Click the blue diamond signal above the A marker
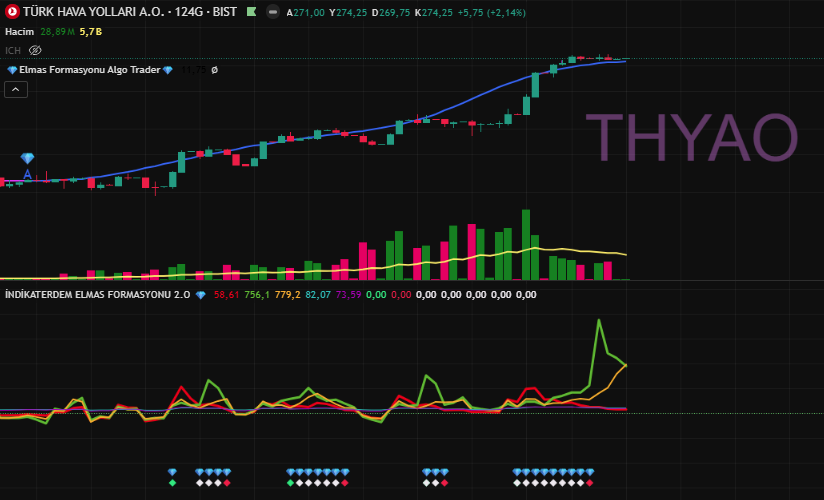Screen dimensions: 824x500 [x=27, y=158]
